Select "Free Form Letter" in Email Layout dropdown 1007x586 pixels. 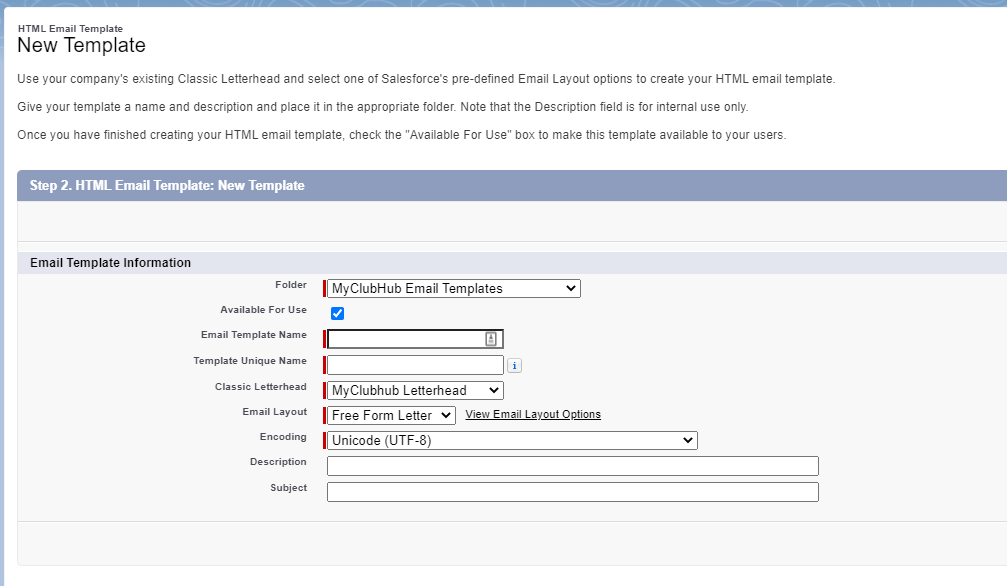[390, 415]
